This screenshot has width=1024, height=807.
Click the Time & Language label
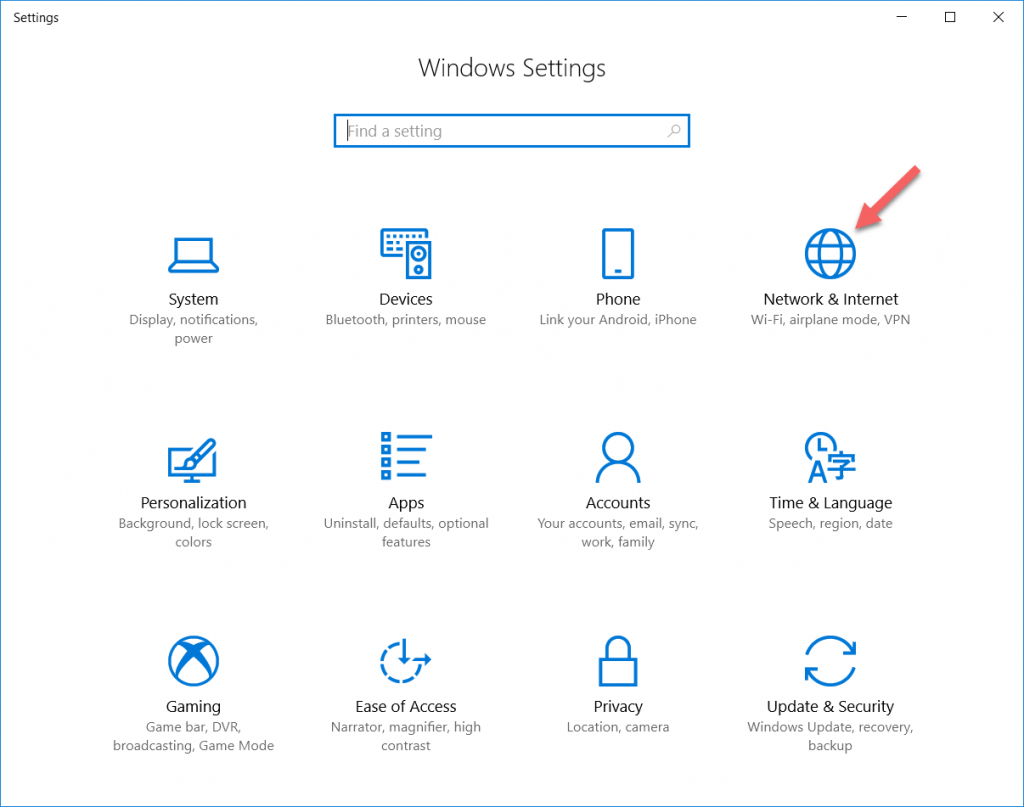pos(831,503)
